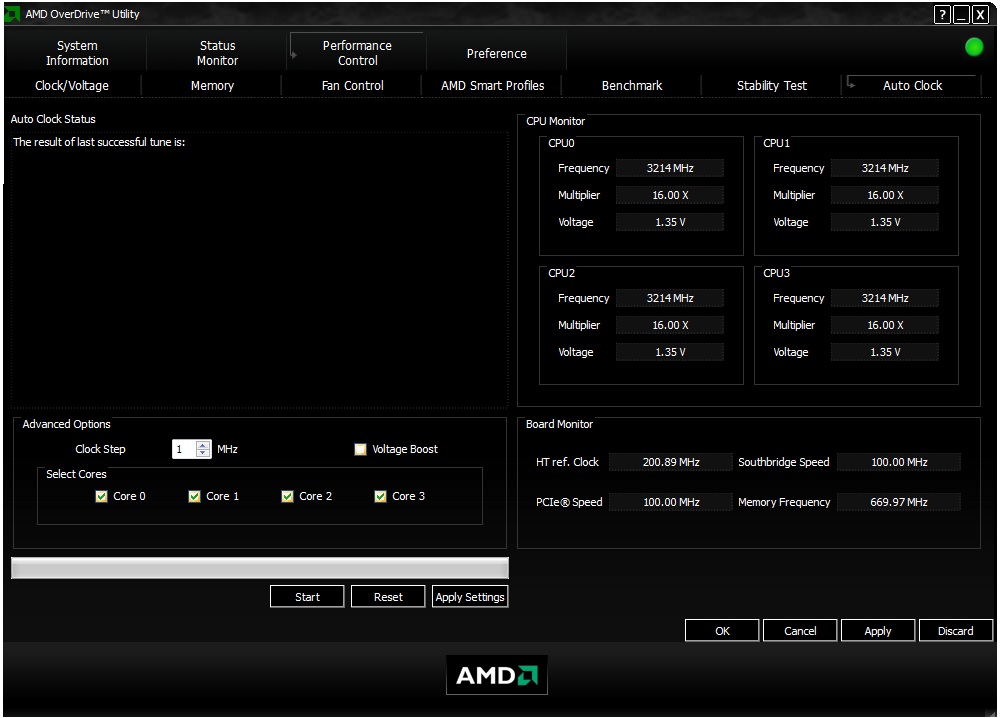Click Southbridge Speed value 100.00 MHz

coord(899,462)
